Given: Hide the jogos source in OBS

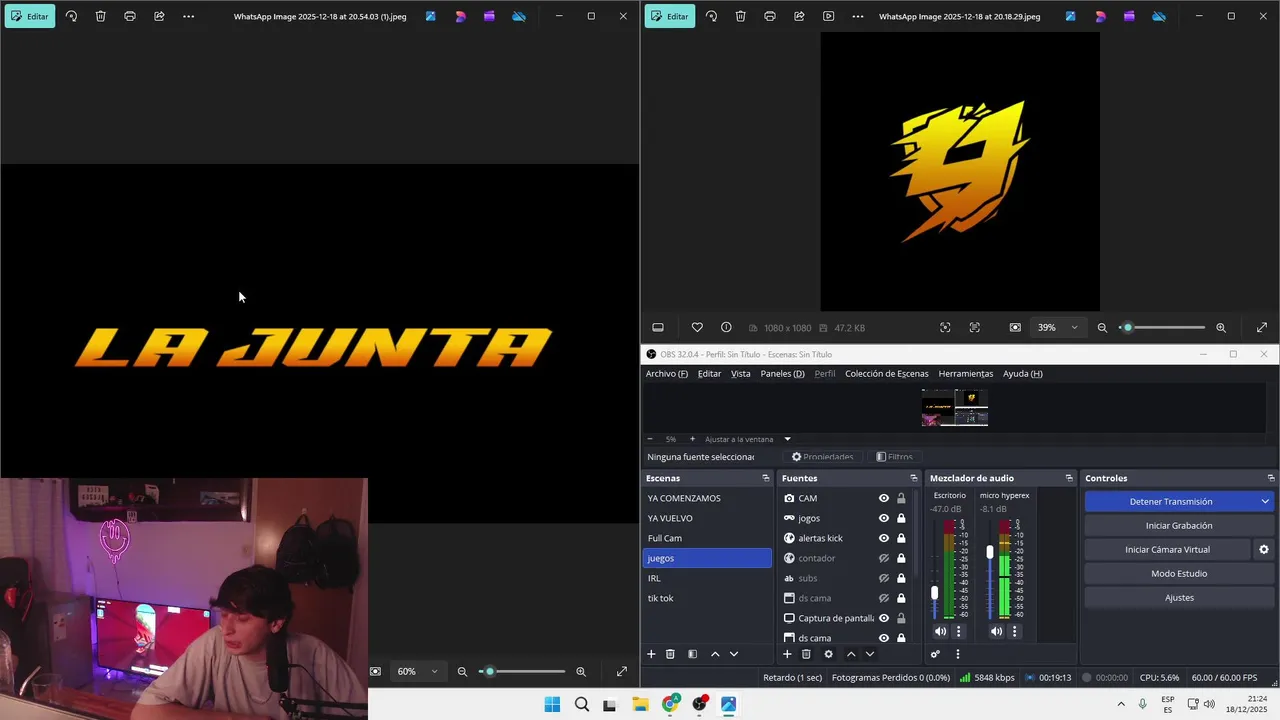Looking at the screenshot, I should 884,518.
